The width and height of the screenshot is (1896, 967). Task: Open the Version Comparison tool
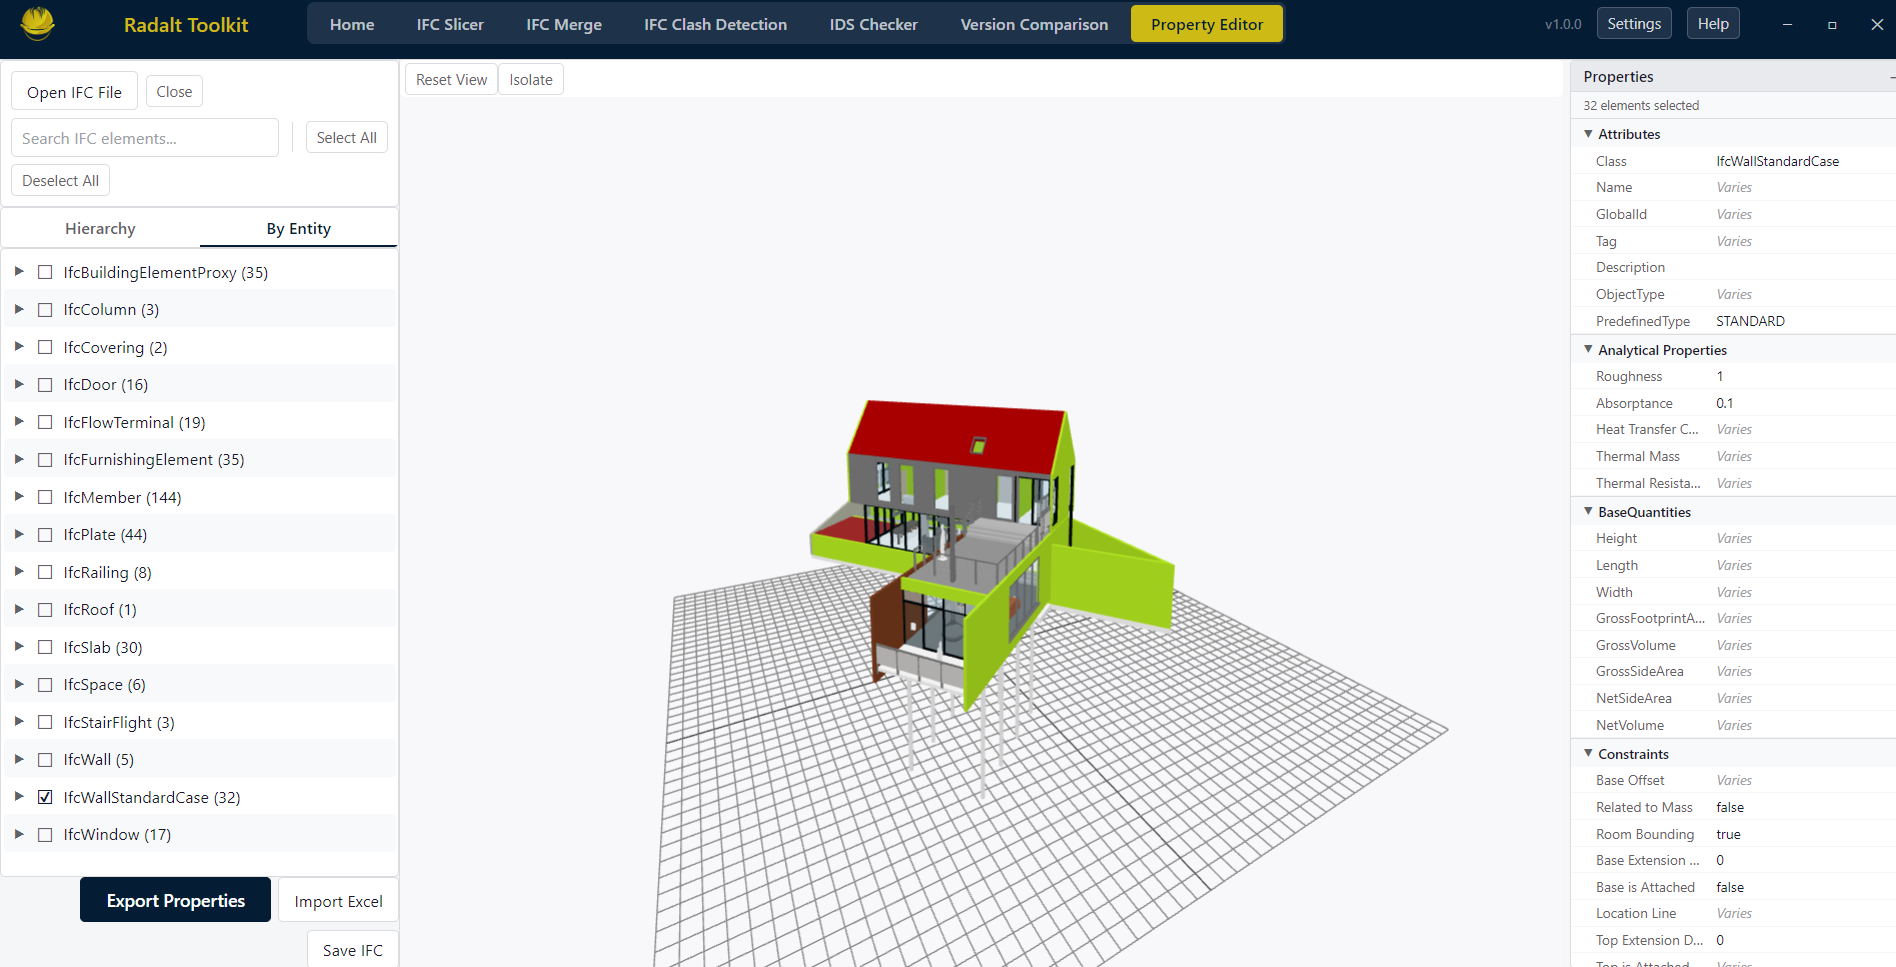(1034, 23)
